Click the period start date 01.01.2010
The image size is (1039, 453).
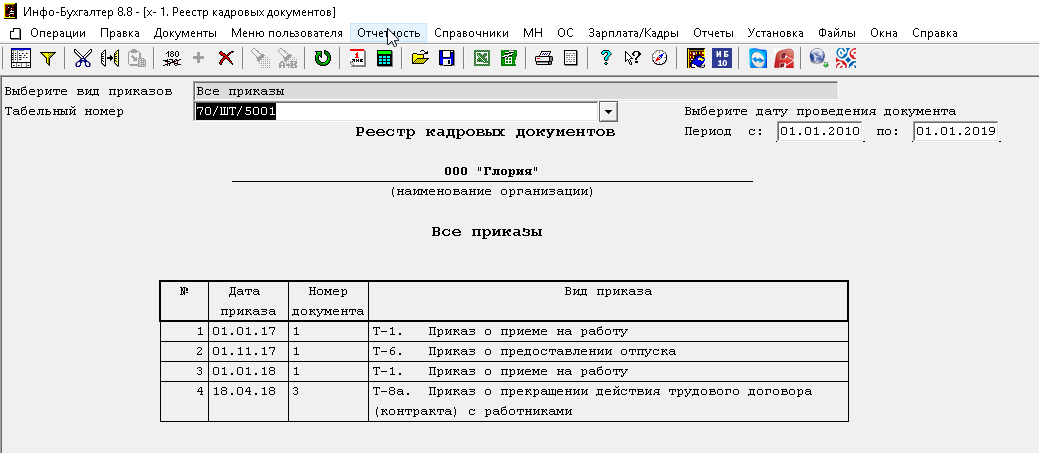[820, 131]
